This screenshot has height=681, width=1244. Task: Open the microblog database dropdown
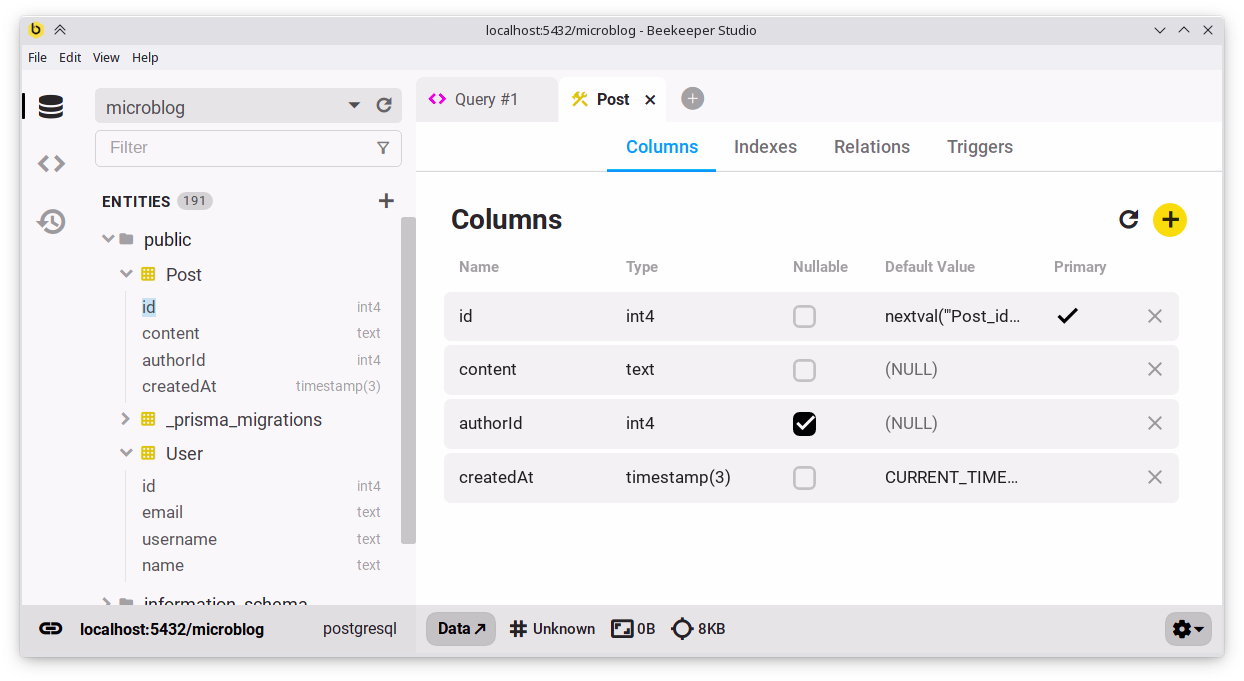point(354,106)
